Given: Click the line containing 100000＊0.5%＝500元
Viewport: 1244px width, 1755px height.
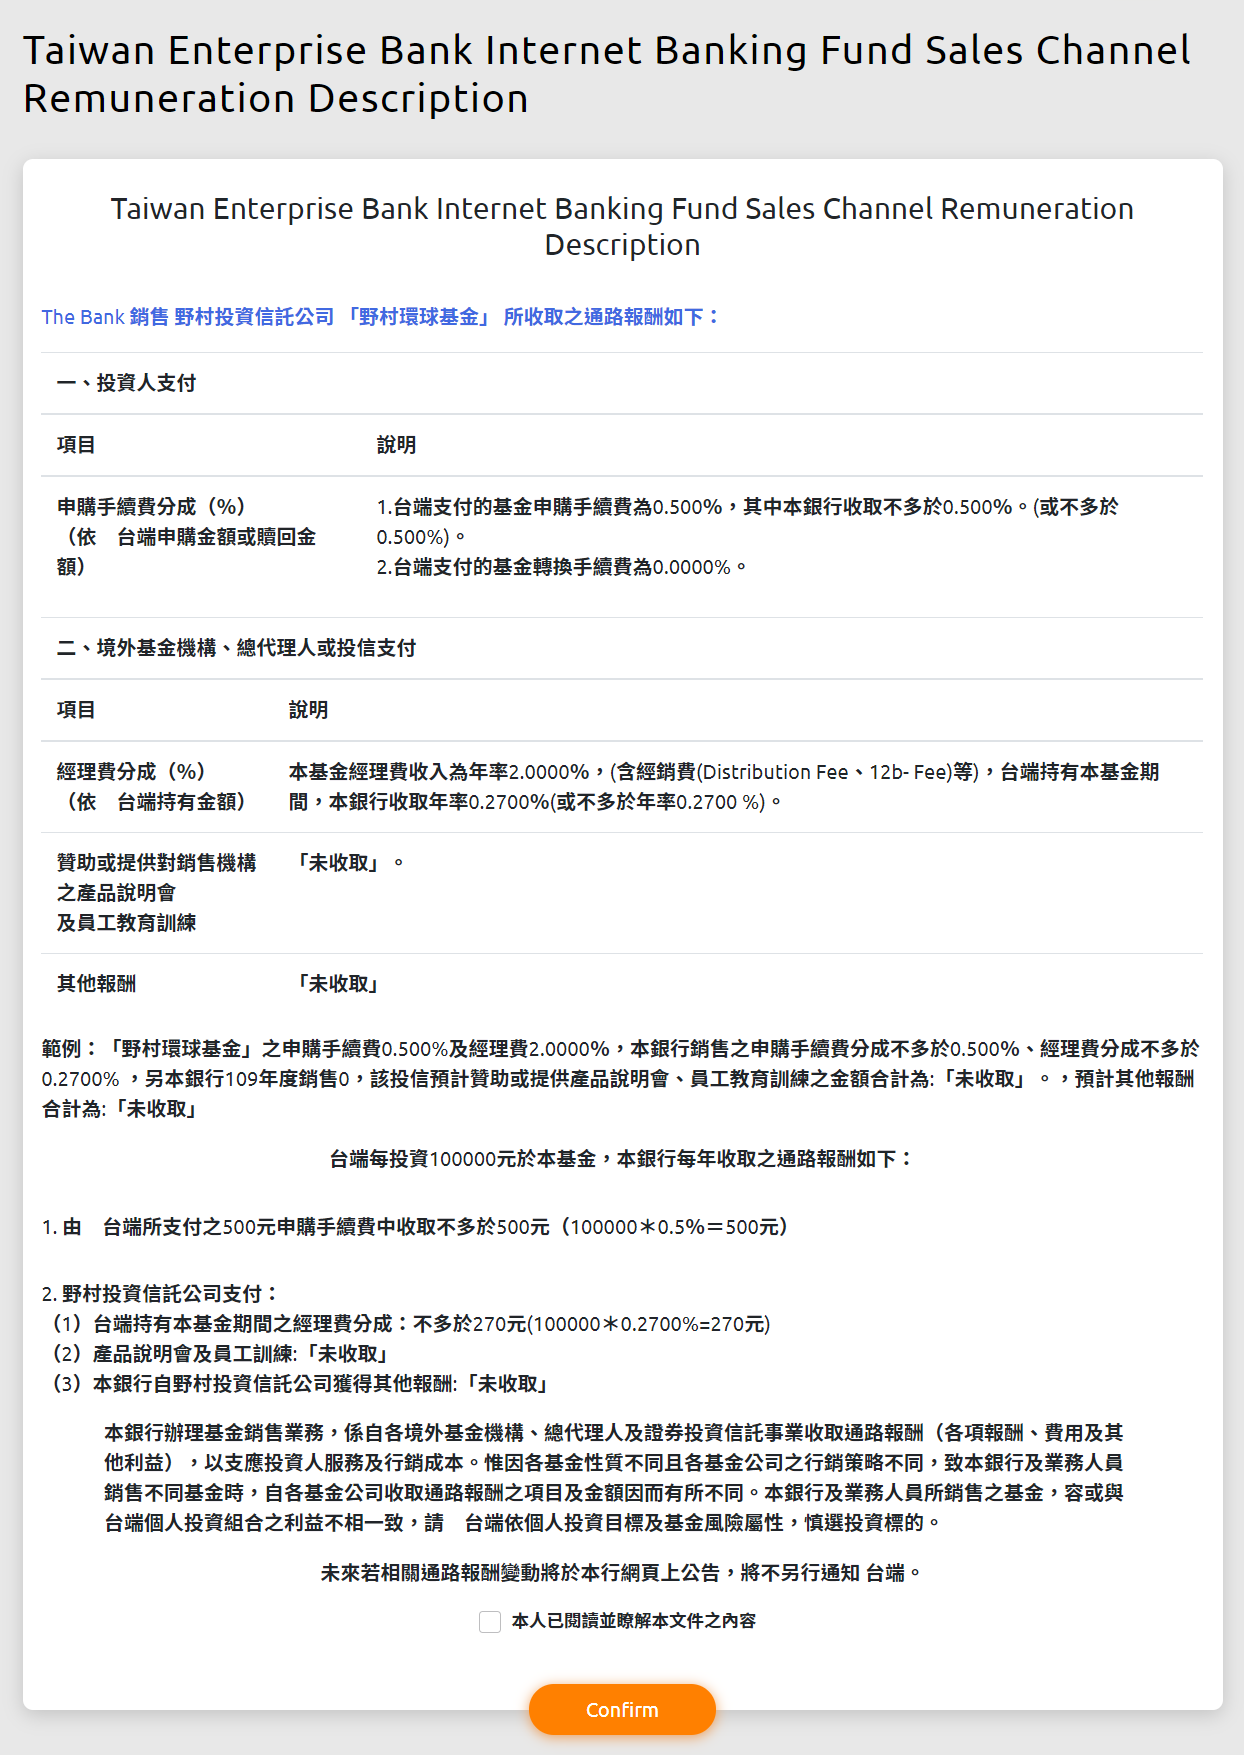Looking at the screenshot, I should [418, 1227].
